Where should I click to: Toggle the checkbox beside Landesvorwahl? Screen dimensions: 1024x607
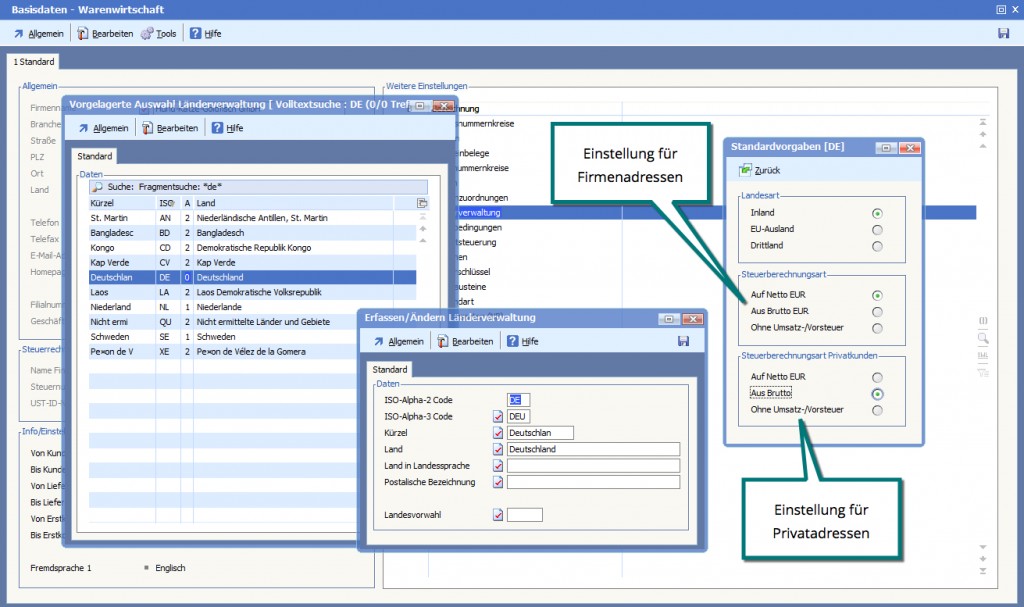click(x=498, y=515)
